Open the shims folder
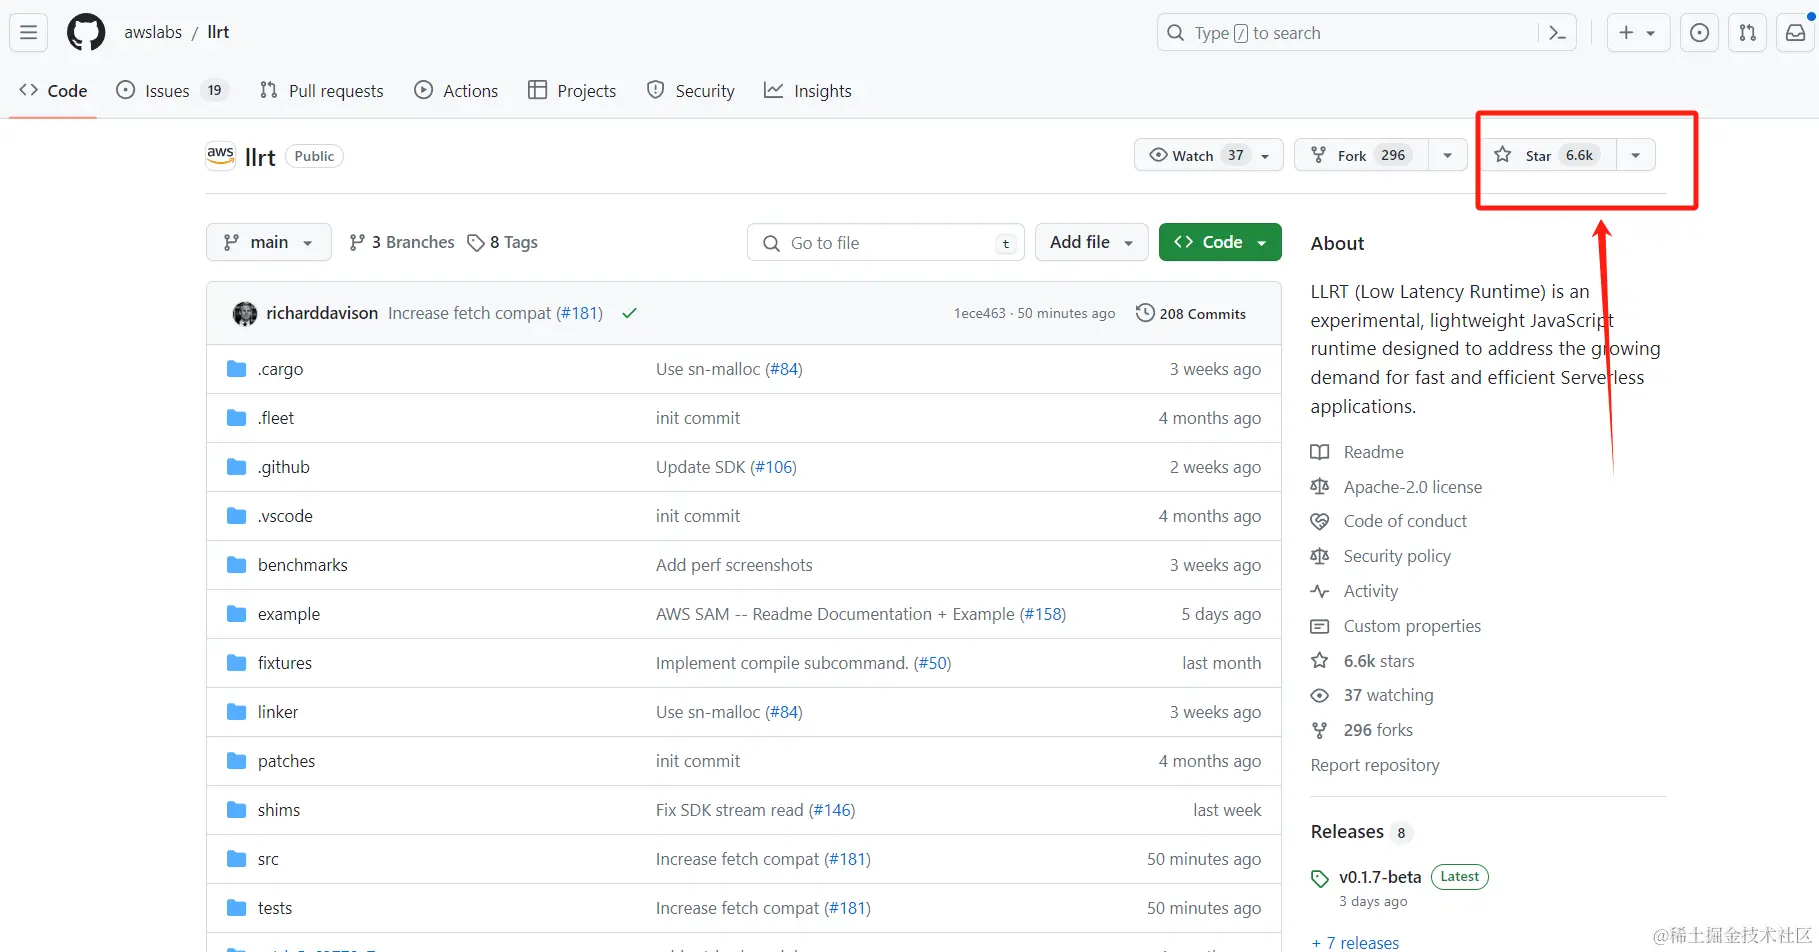Screen dimensions: 1819x952 tap(279, 810)
